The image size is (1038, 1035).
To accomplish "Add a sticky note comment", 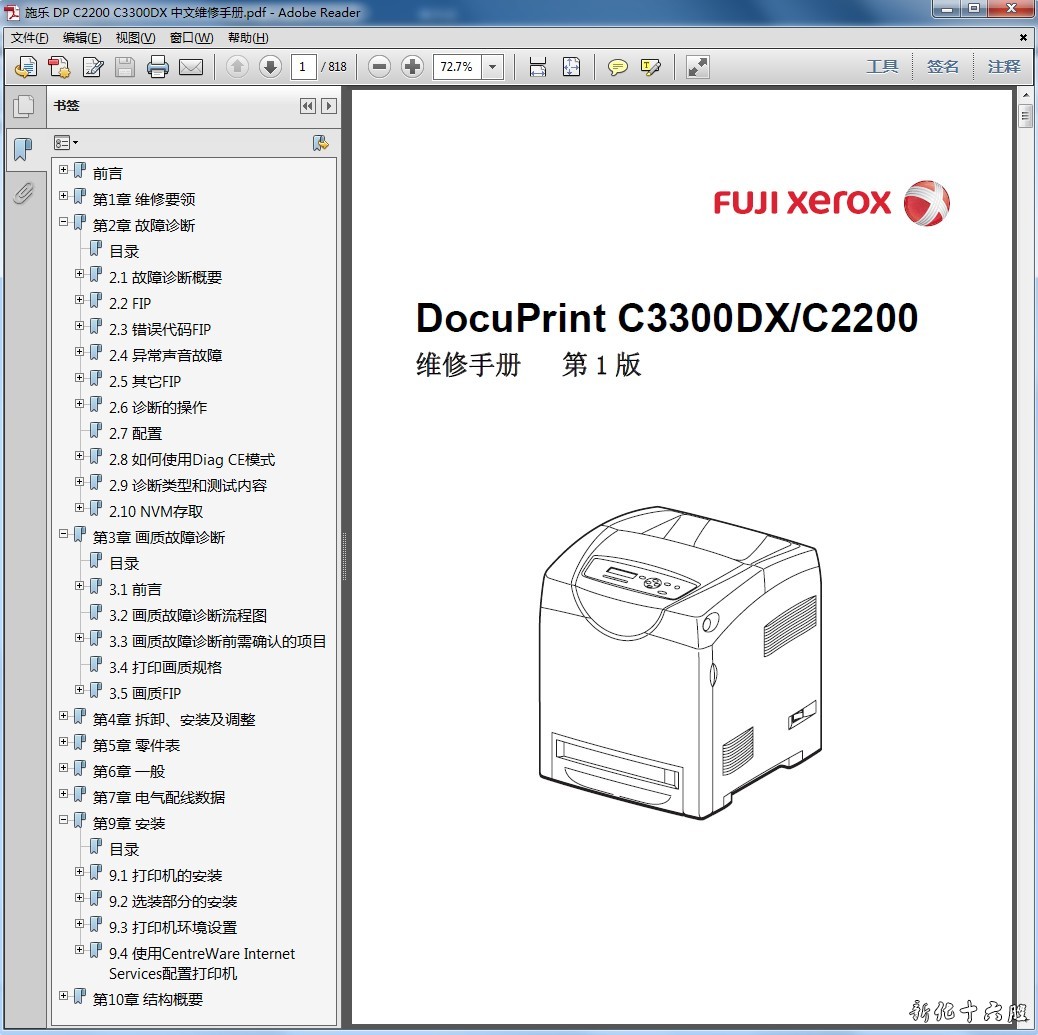I will point(618,67).
